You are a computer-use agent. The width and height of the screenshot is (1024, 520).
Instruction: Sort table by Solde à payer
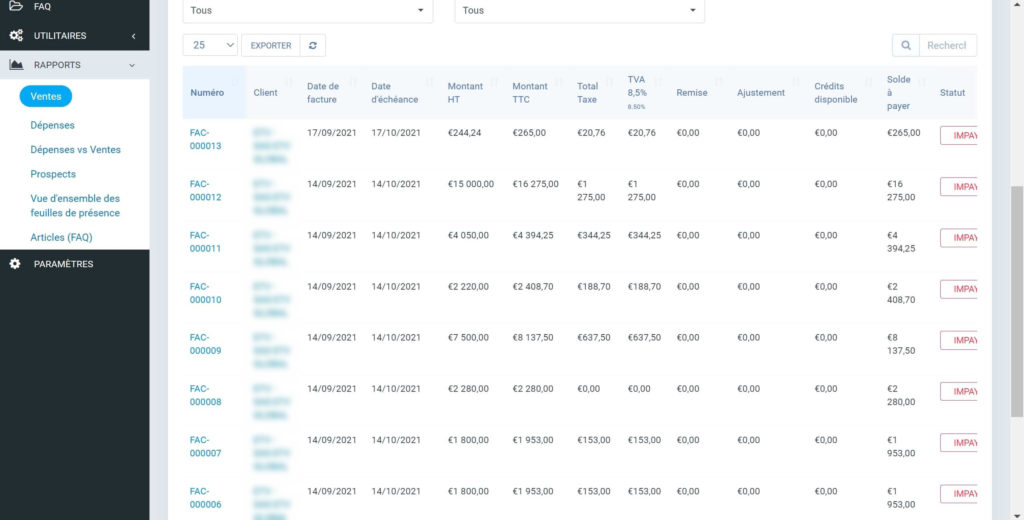click(906, 93)
